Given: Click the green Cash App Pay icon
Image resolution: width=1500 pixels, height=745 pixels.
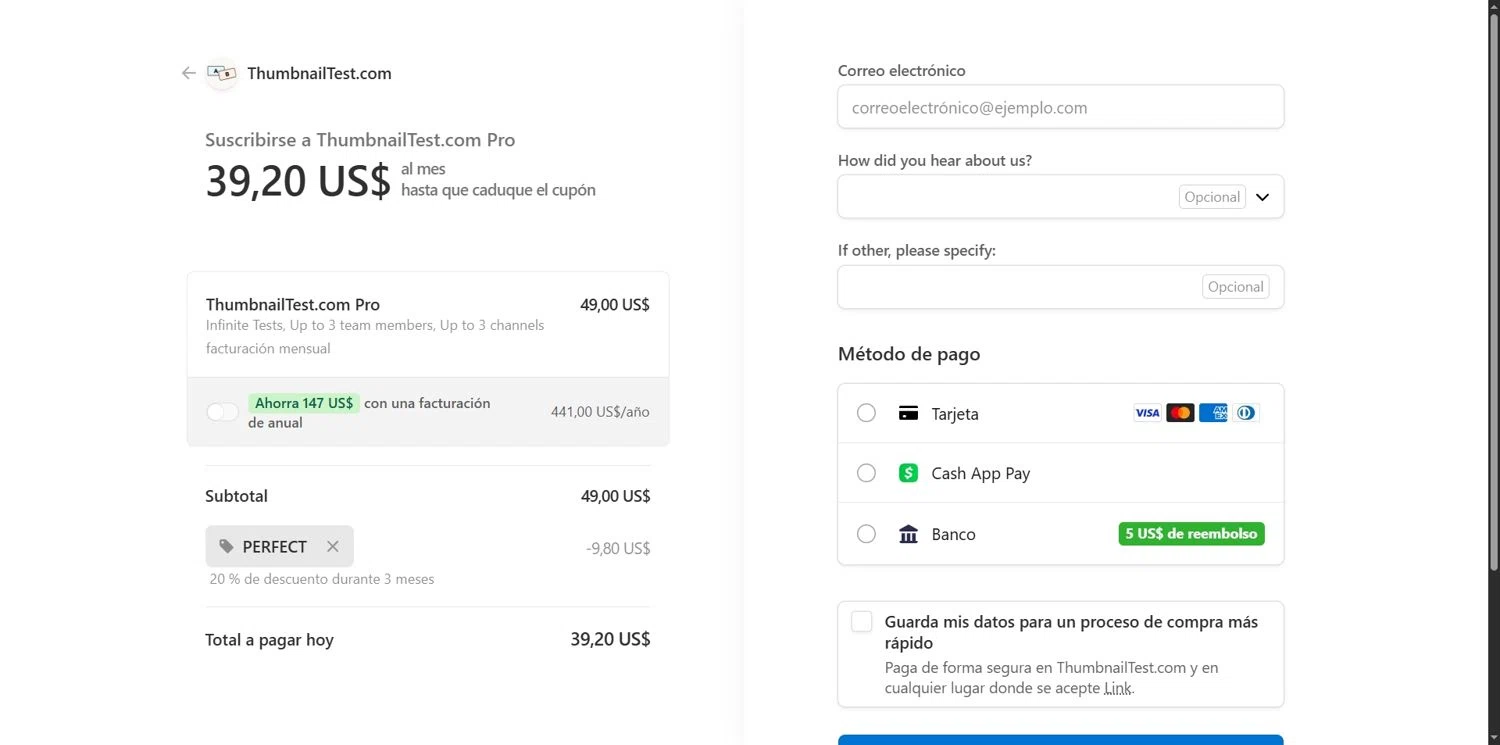Looking at the screenshot, I should click(908, 473).
